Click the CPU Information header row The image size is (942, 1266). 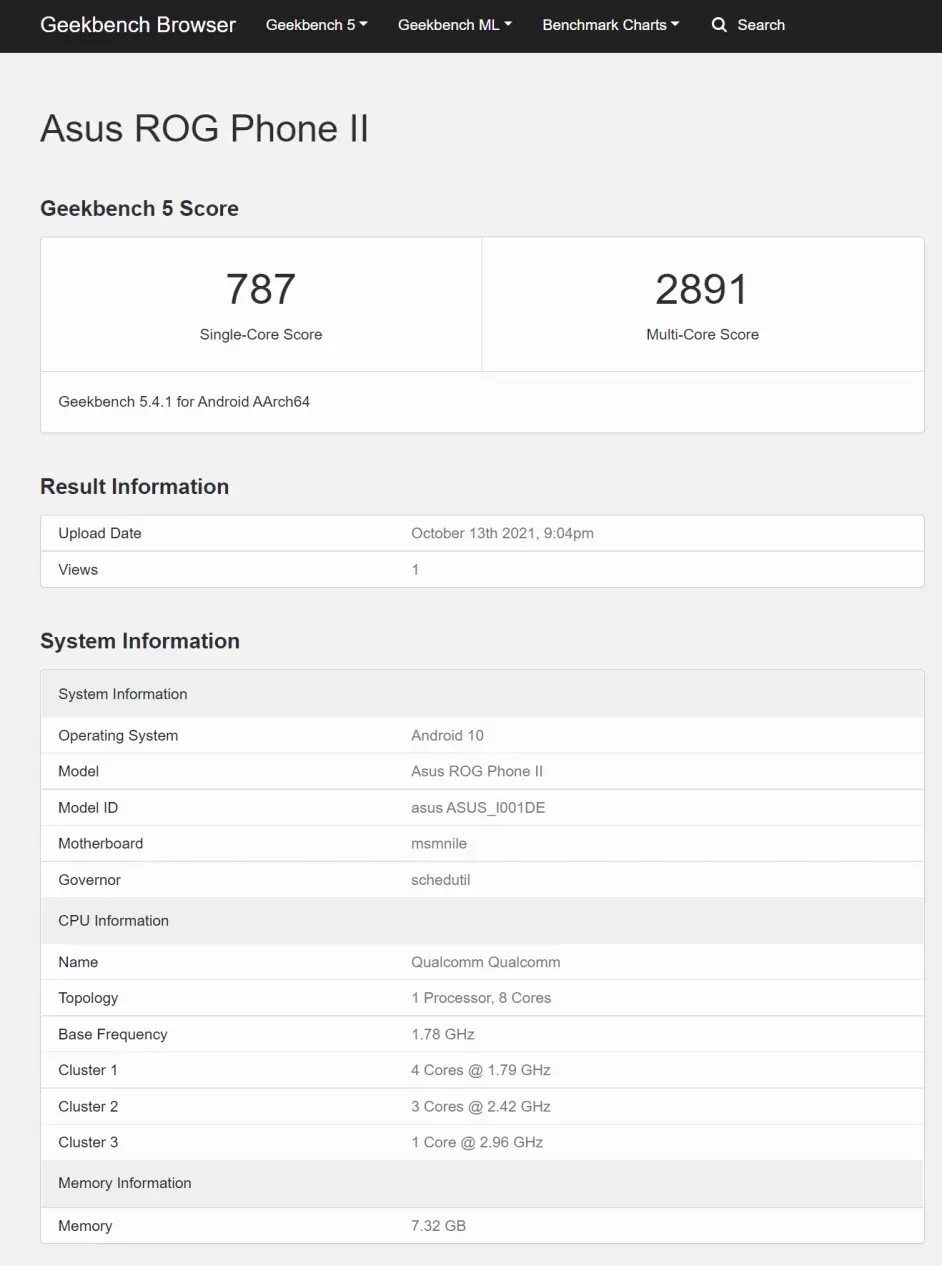(482, 921)
